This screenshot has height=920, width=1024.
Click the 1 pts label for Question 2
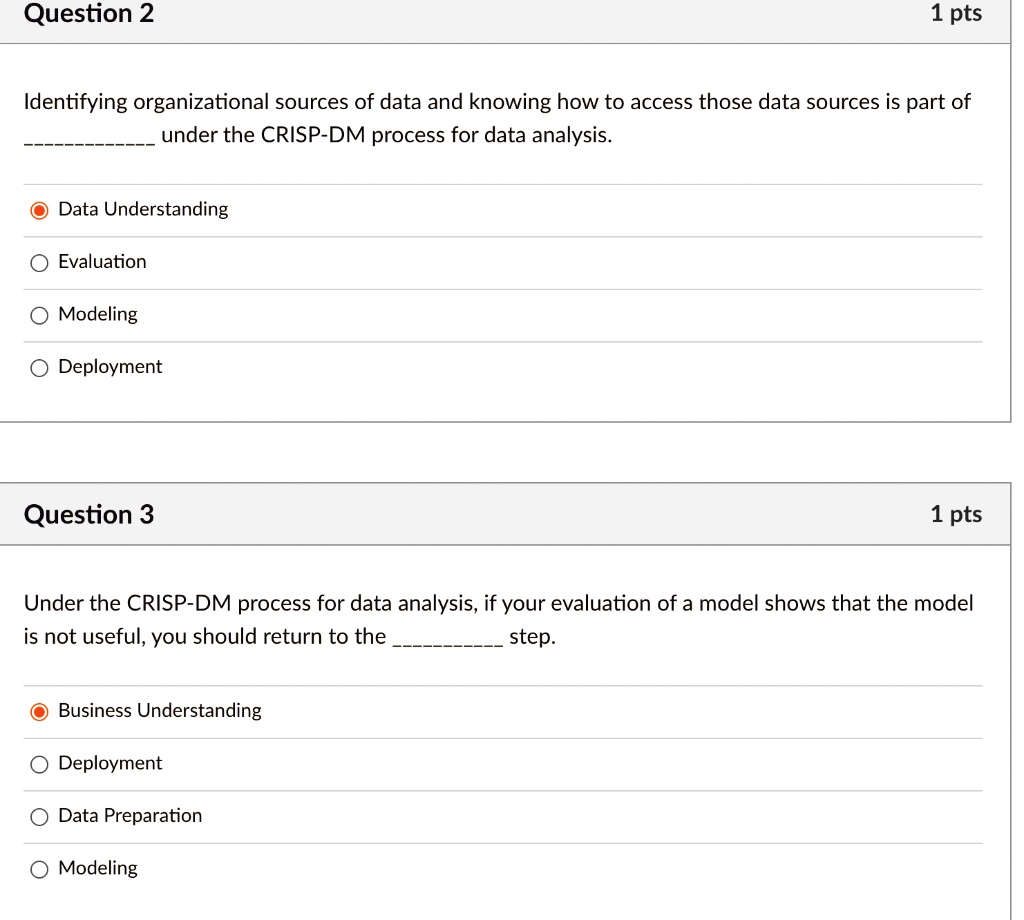point(956,14)
